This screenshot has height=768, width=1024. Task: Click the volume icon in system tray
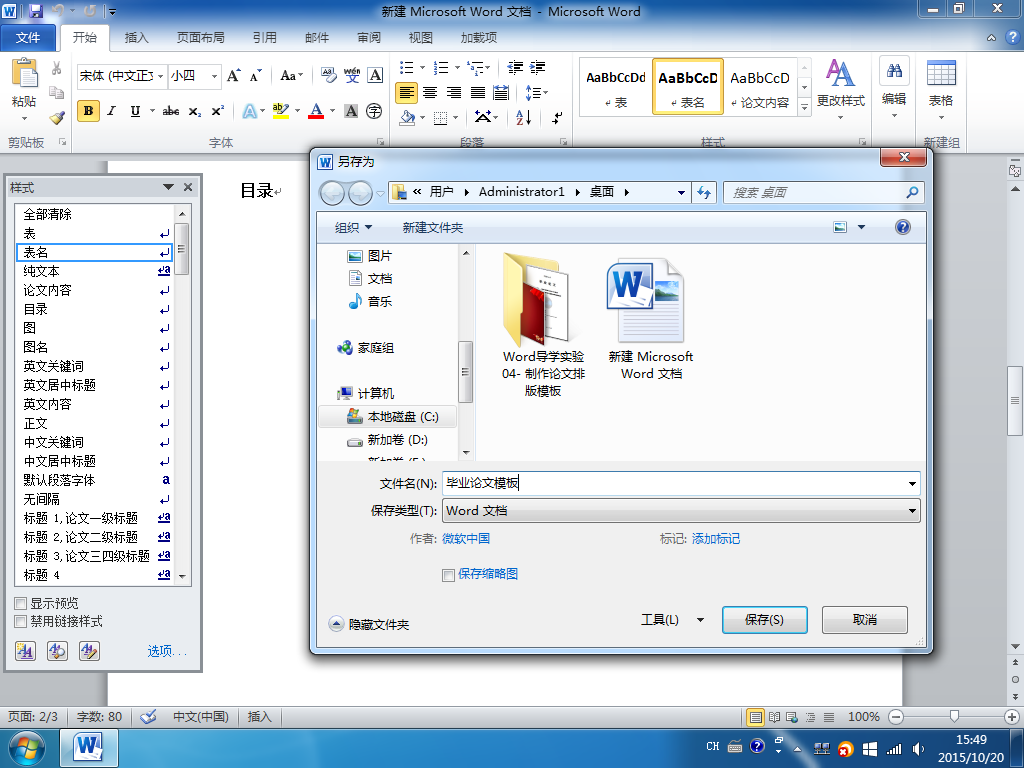(918, 749)
